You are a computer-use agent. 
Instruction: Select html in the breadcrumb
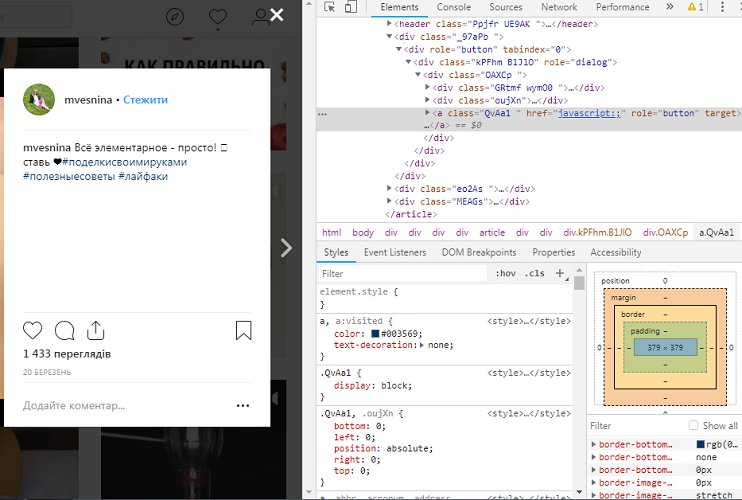(x=331, y=232)
